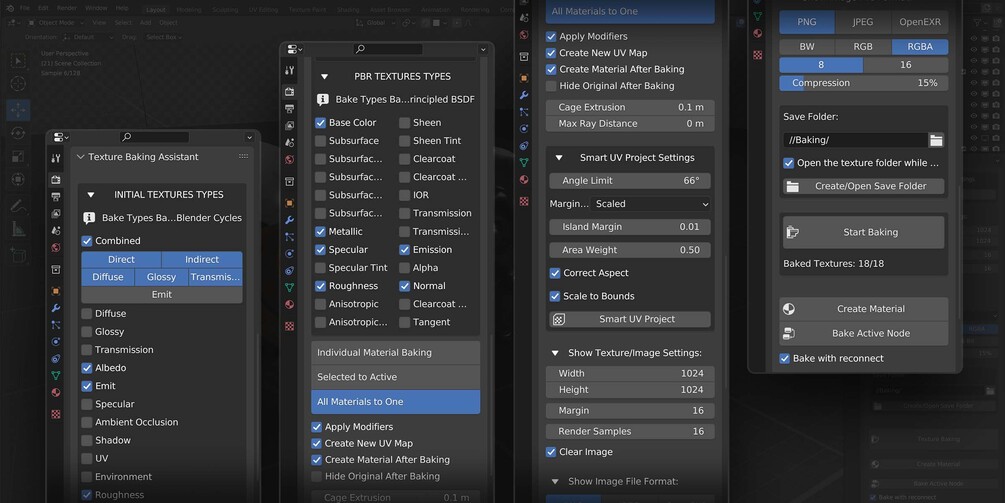The width and height of the screenshot is (1005, 503).
Task: Open Render properties icon in Initial Textures panel sidebar
Action: pos(56,180)
